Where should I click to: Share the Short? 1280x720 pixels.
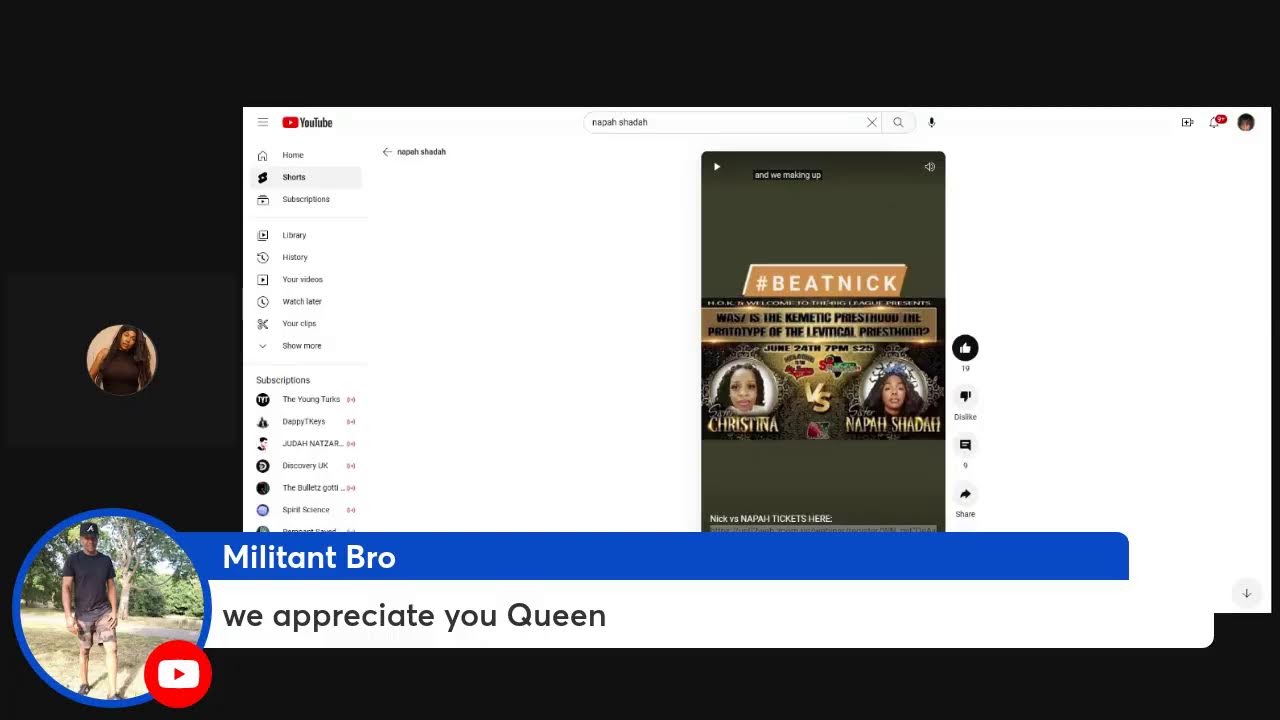click(x=965, y=494)
